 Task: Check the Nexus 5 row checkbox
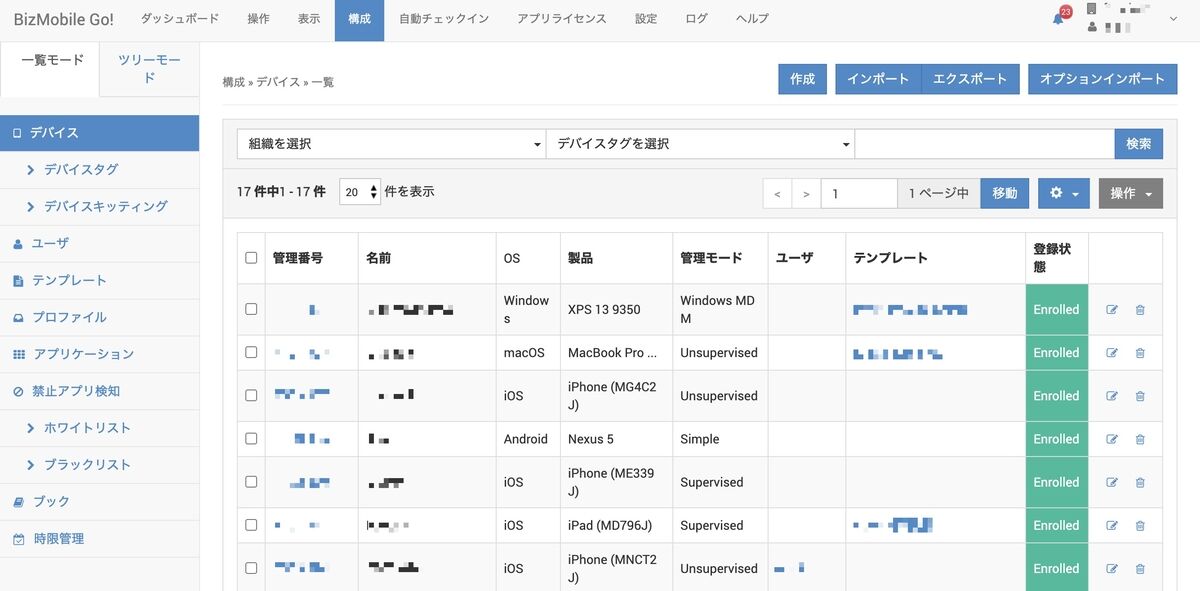(251, 439)
